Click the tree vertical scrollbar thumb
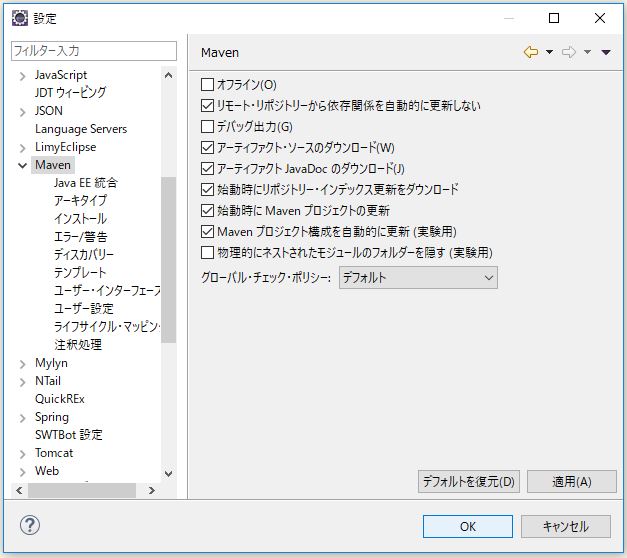 (x=168, y=260)
